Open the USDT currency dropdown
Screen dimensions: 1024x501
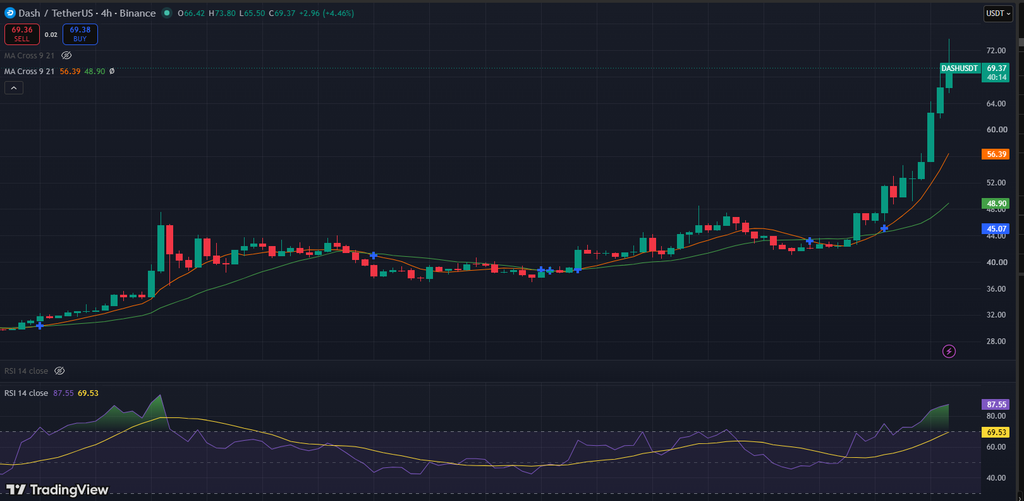pyautogui.click(x=998, y=14)
